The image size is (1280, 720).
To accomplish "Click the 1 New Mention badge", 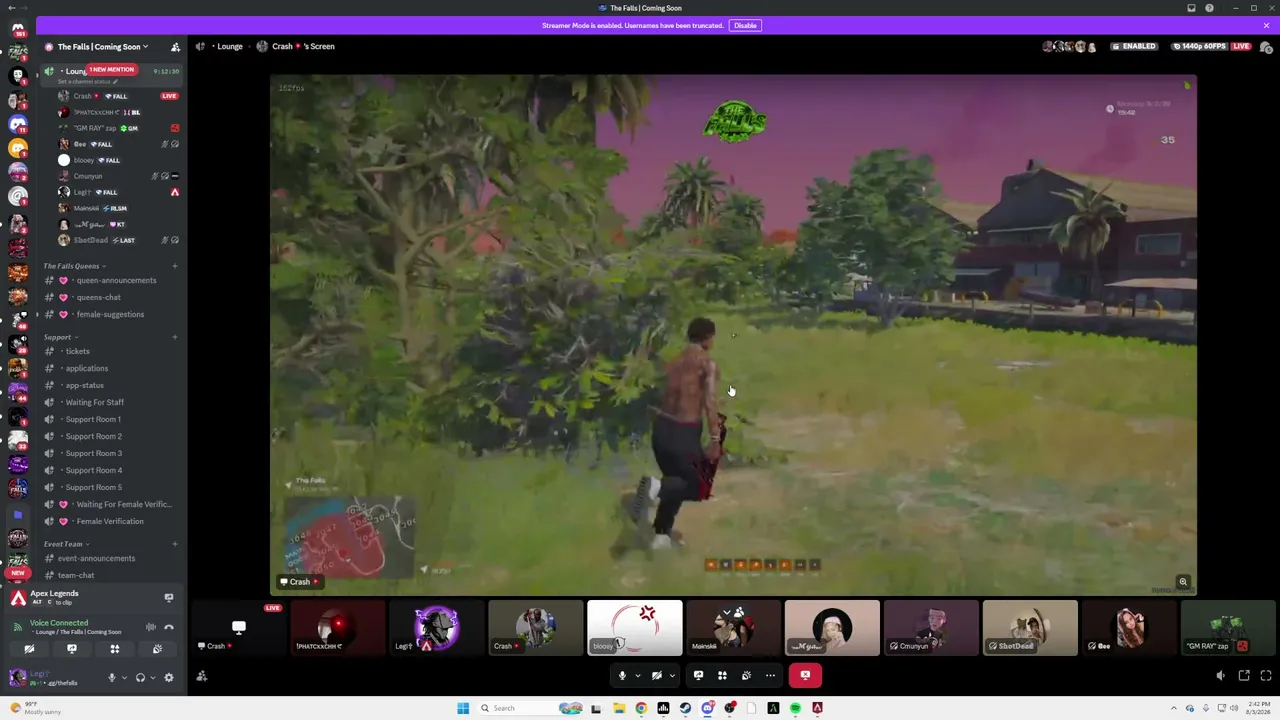I will coord(111,70).
